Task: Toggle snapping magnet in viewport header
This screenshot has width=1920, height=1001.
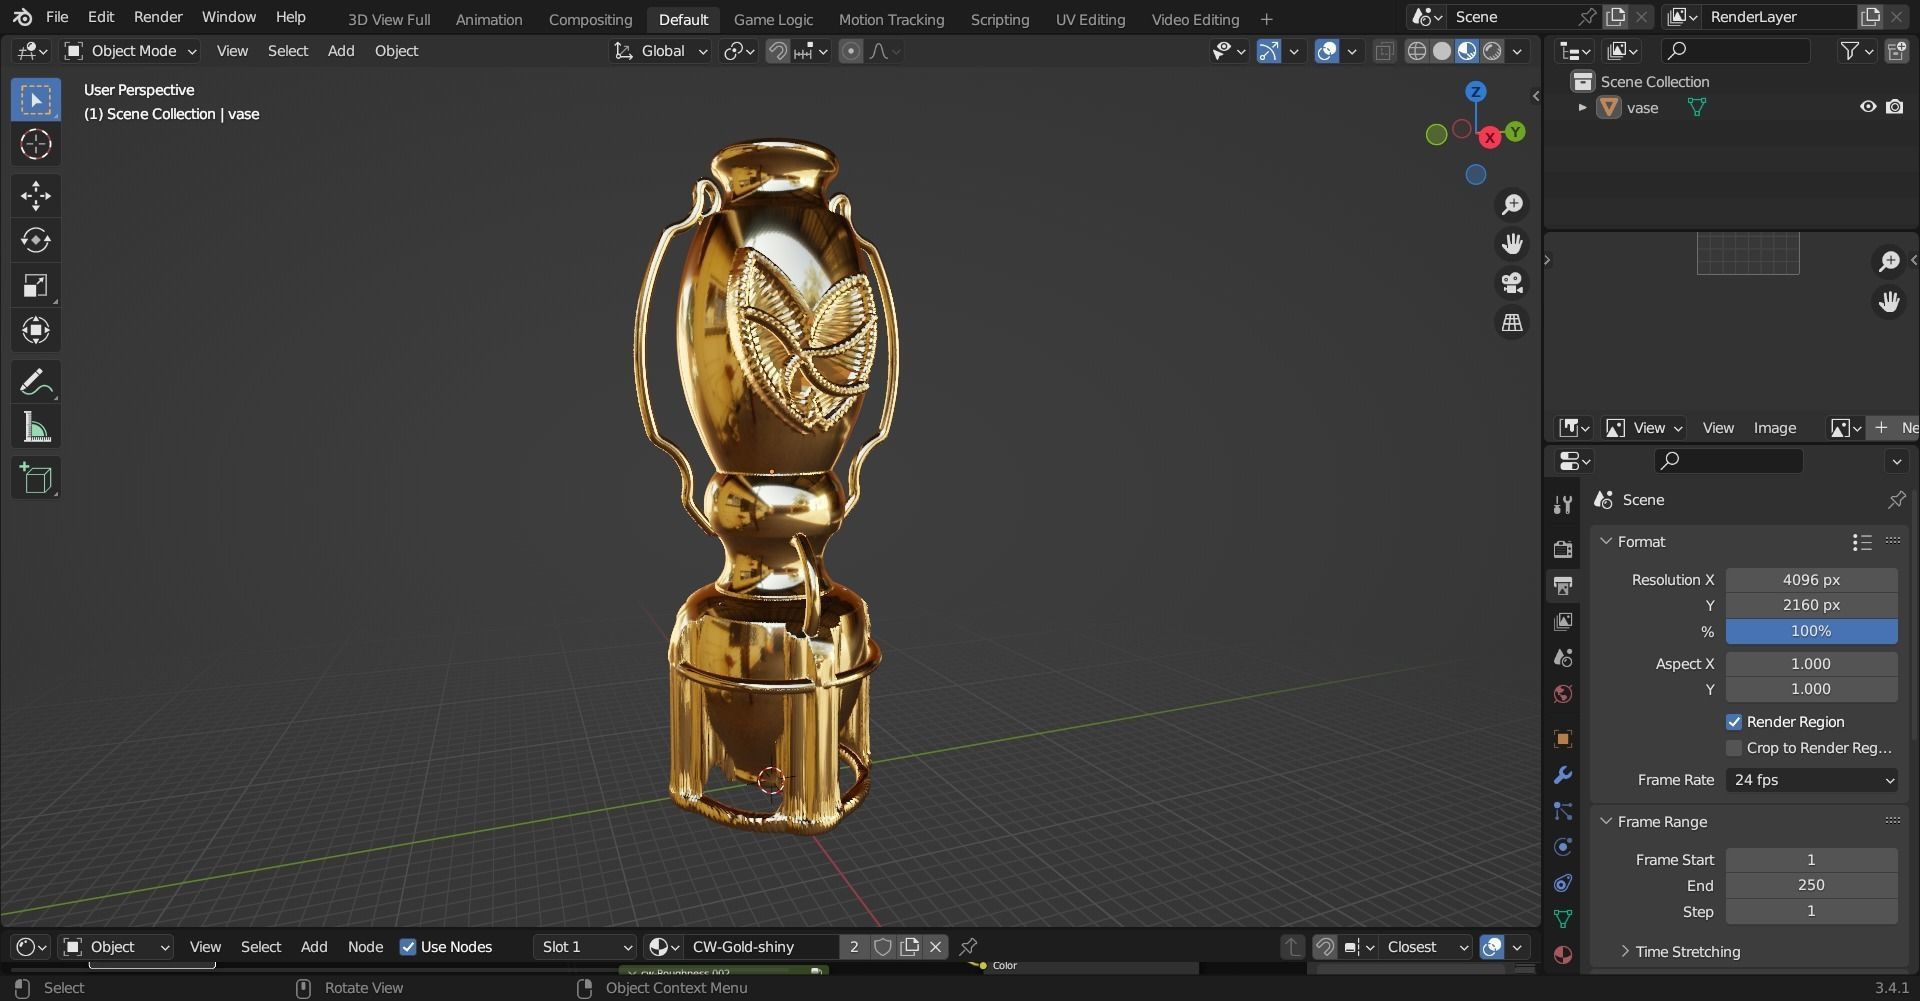Action: [777, 51]
